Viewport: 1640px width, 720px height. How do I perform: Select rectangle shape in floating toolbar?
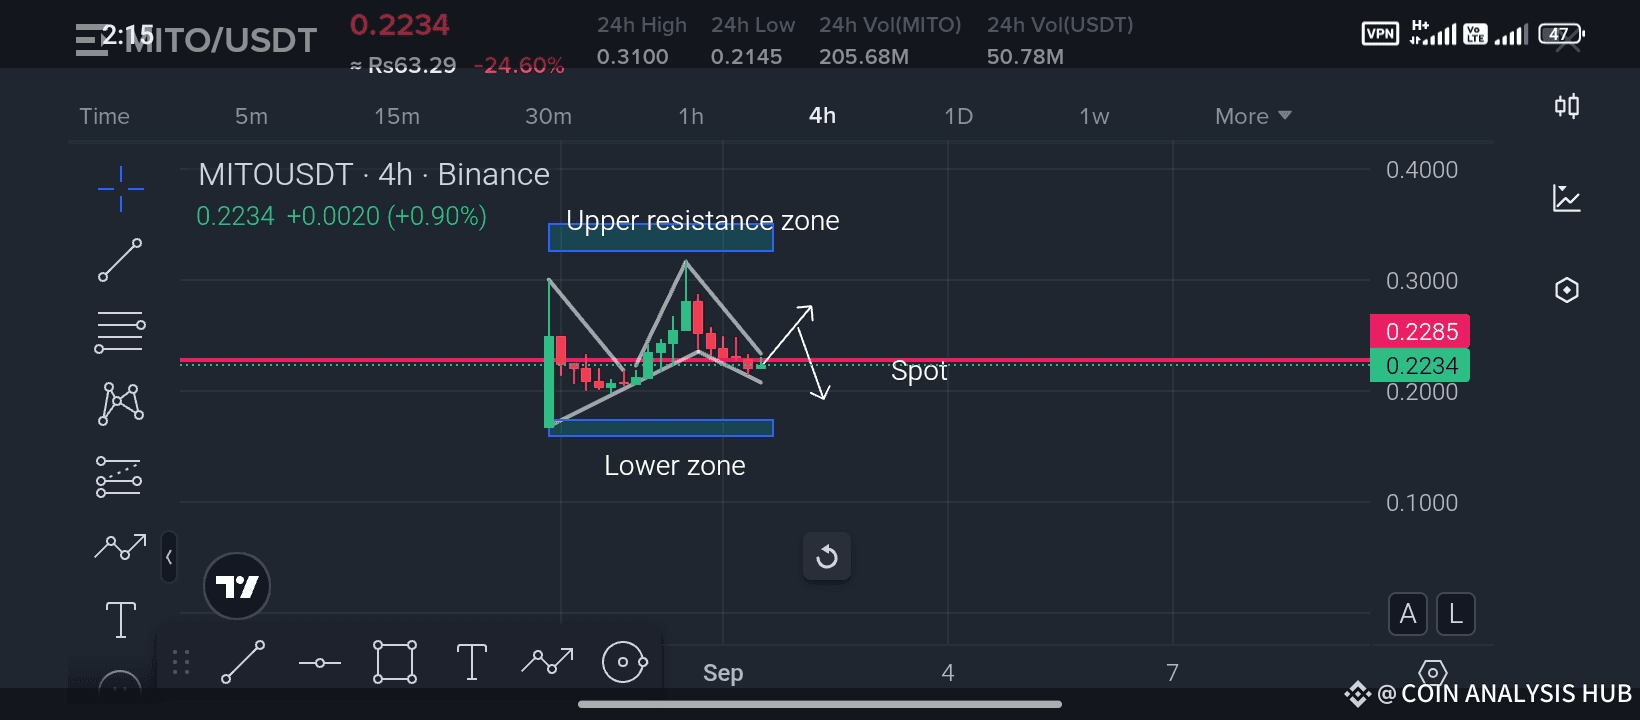[395, 662]
